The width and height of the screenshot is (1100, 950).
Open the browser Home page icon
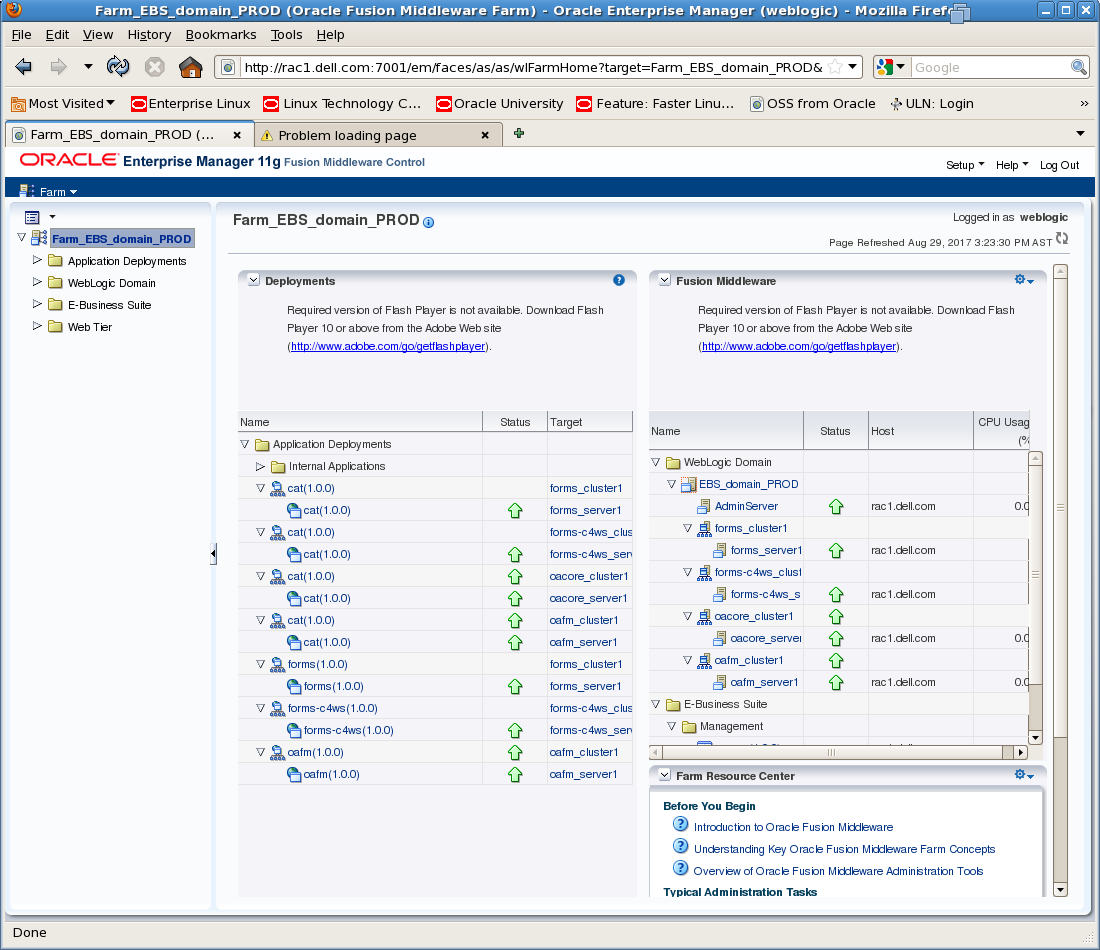point(190,67)
